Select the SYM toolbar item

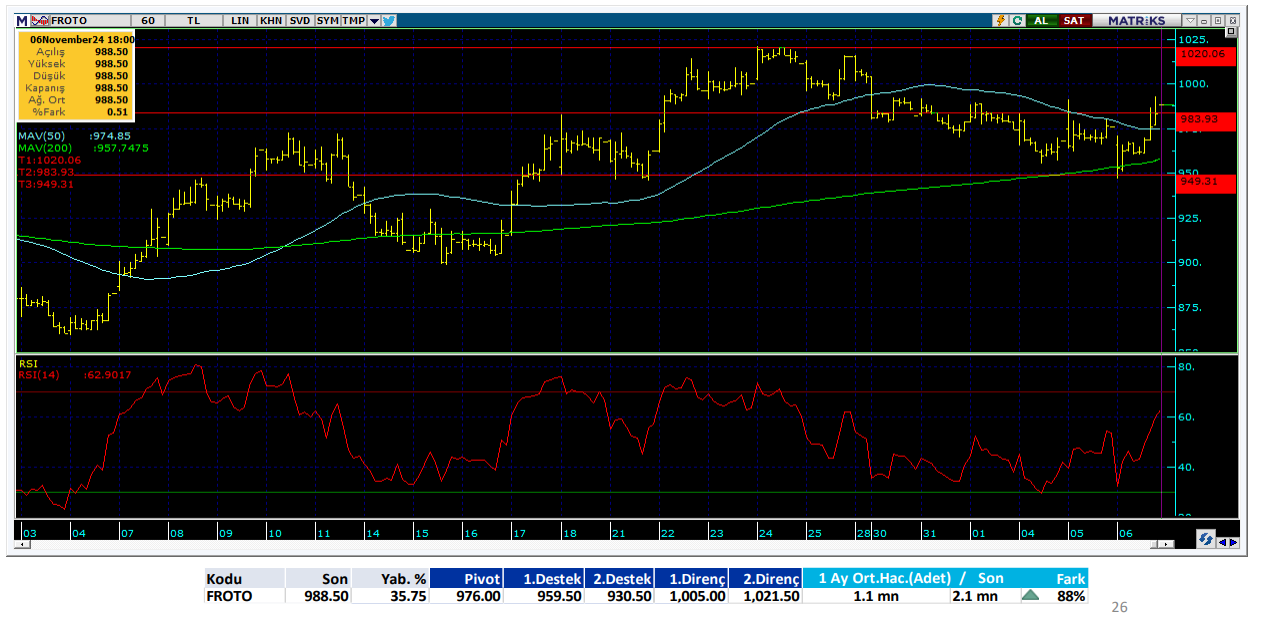[327, 20]
